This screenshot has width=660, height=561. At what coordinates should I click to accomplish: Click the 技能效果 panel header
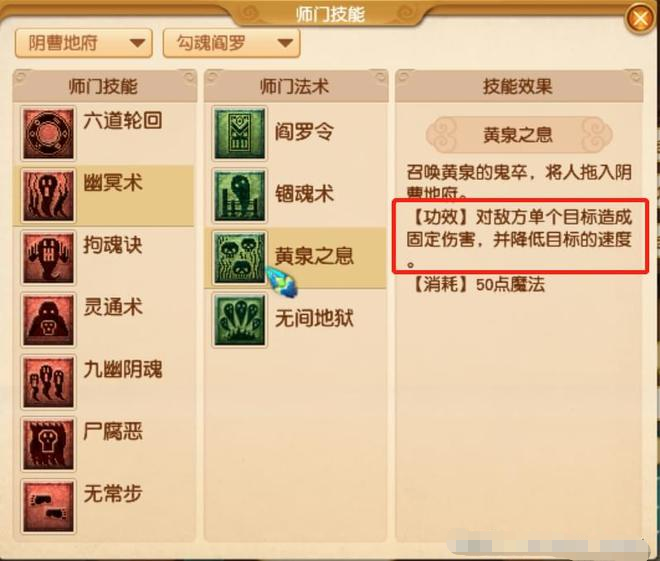coord(519,86)
